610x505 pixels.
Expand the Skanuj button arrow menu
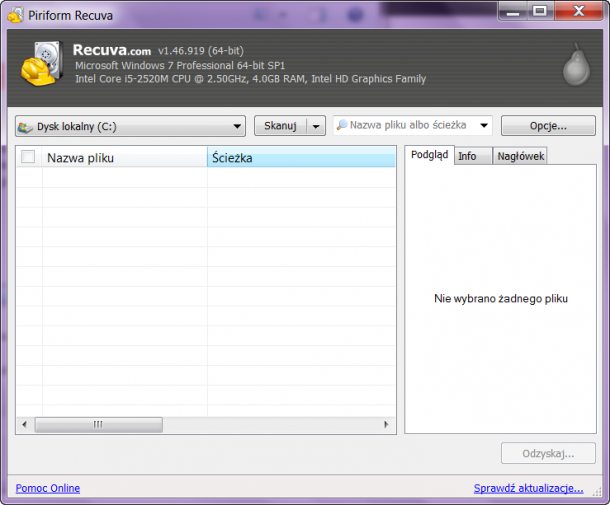(316, 126)
